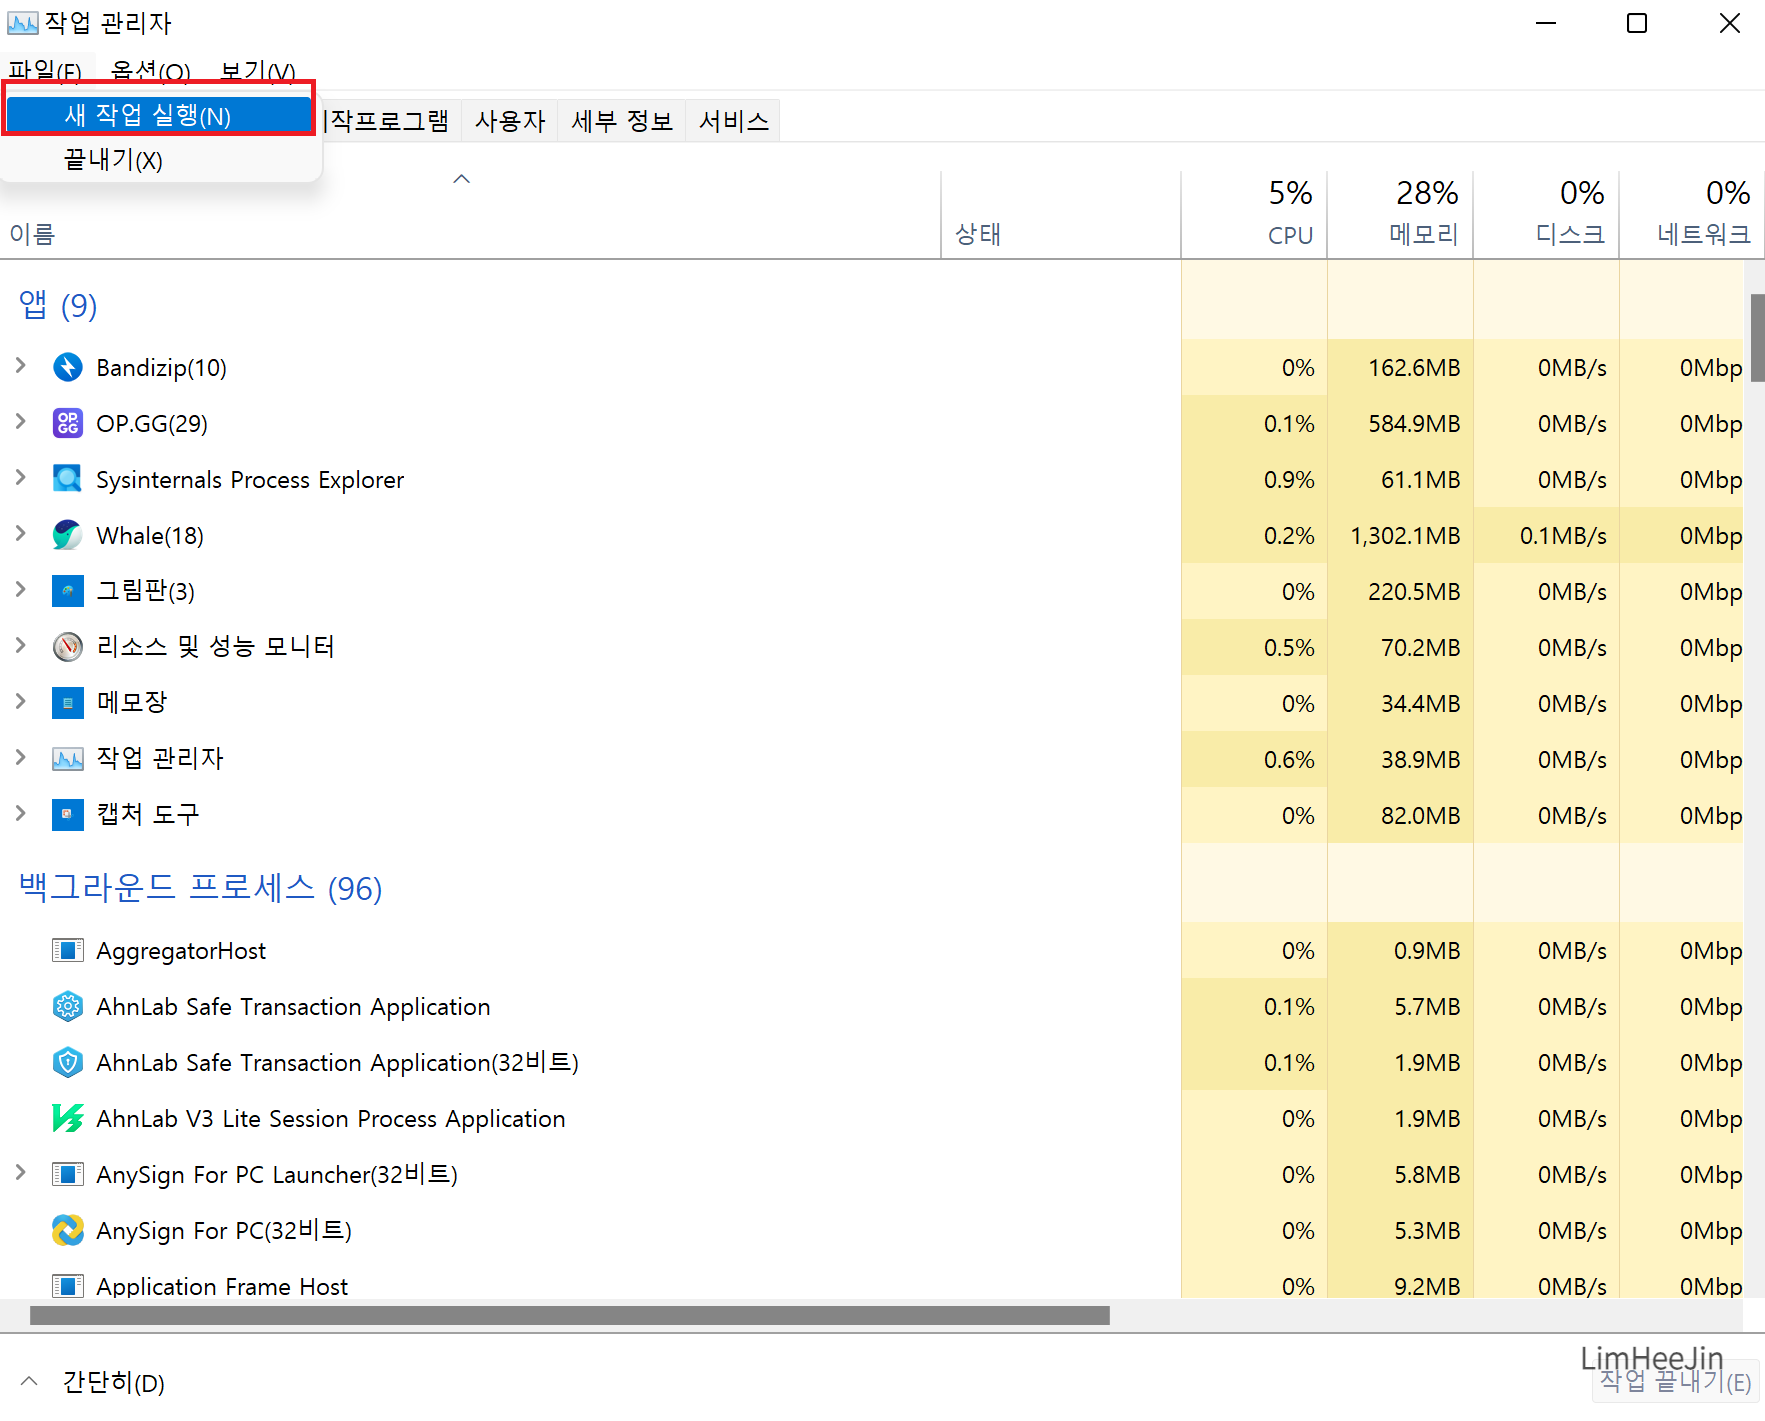Expand the Whale(18) process group
1765x1421 pixels.
pos(21,534)
